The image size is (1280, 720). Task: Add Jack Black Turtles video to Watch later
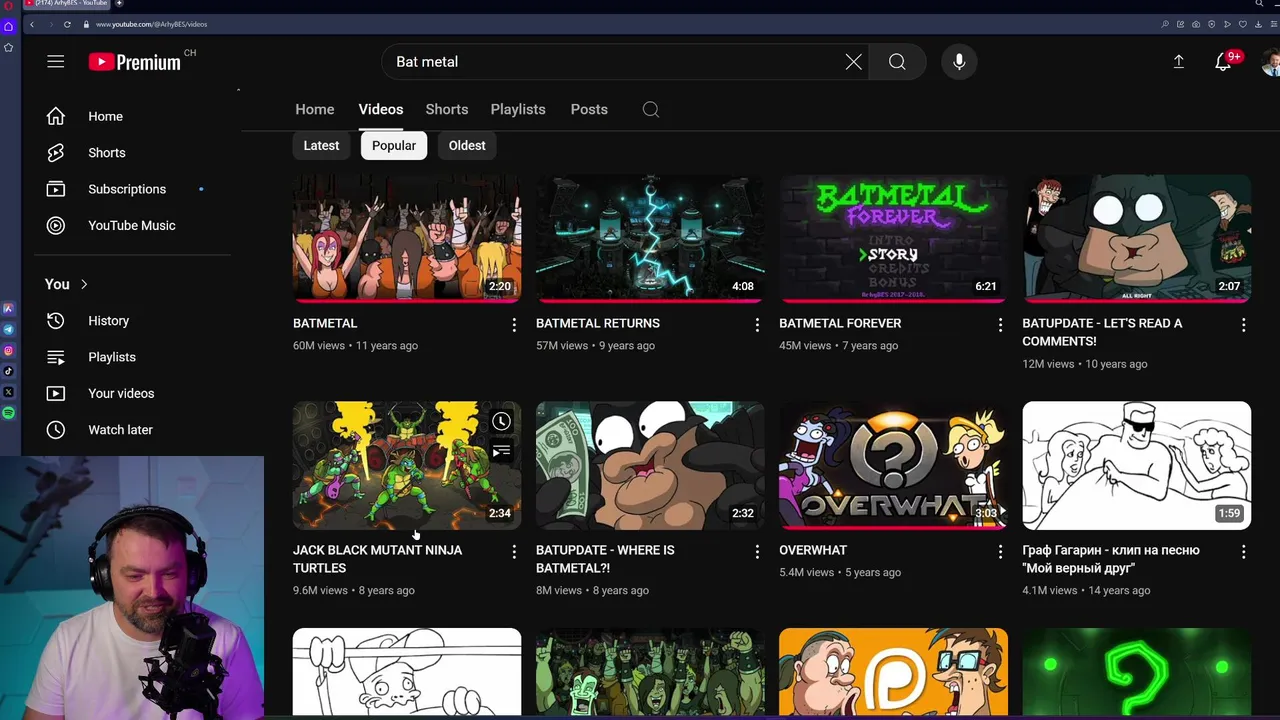point(501,422)
